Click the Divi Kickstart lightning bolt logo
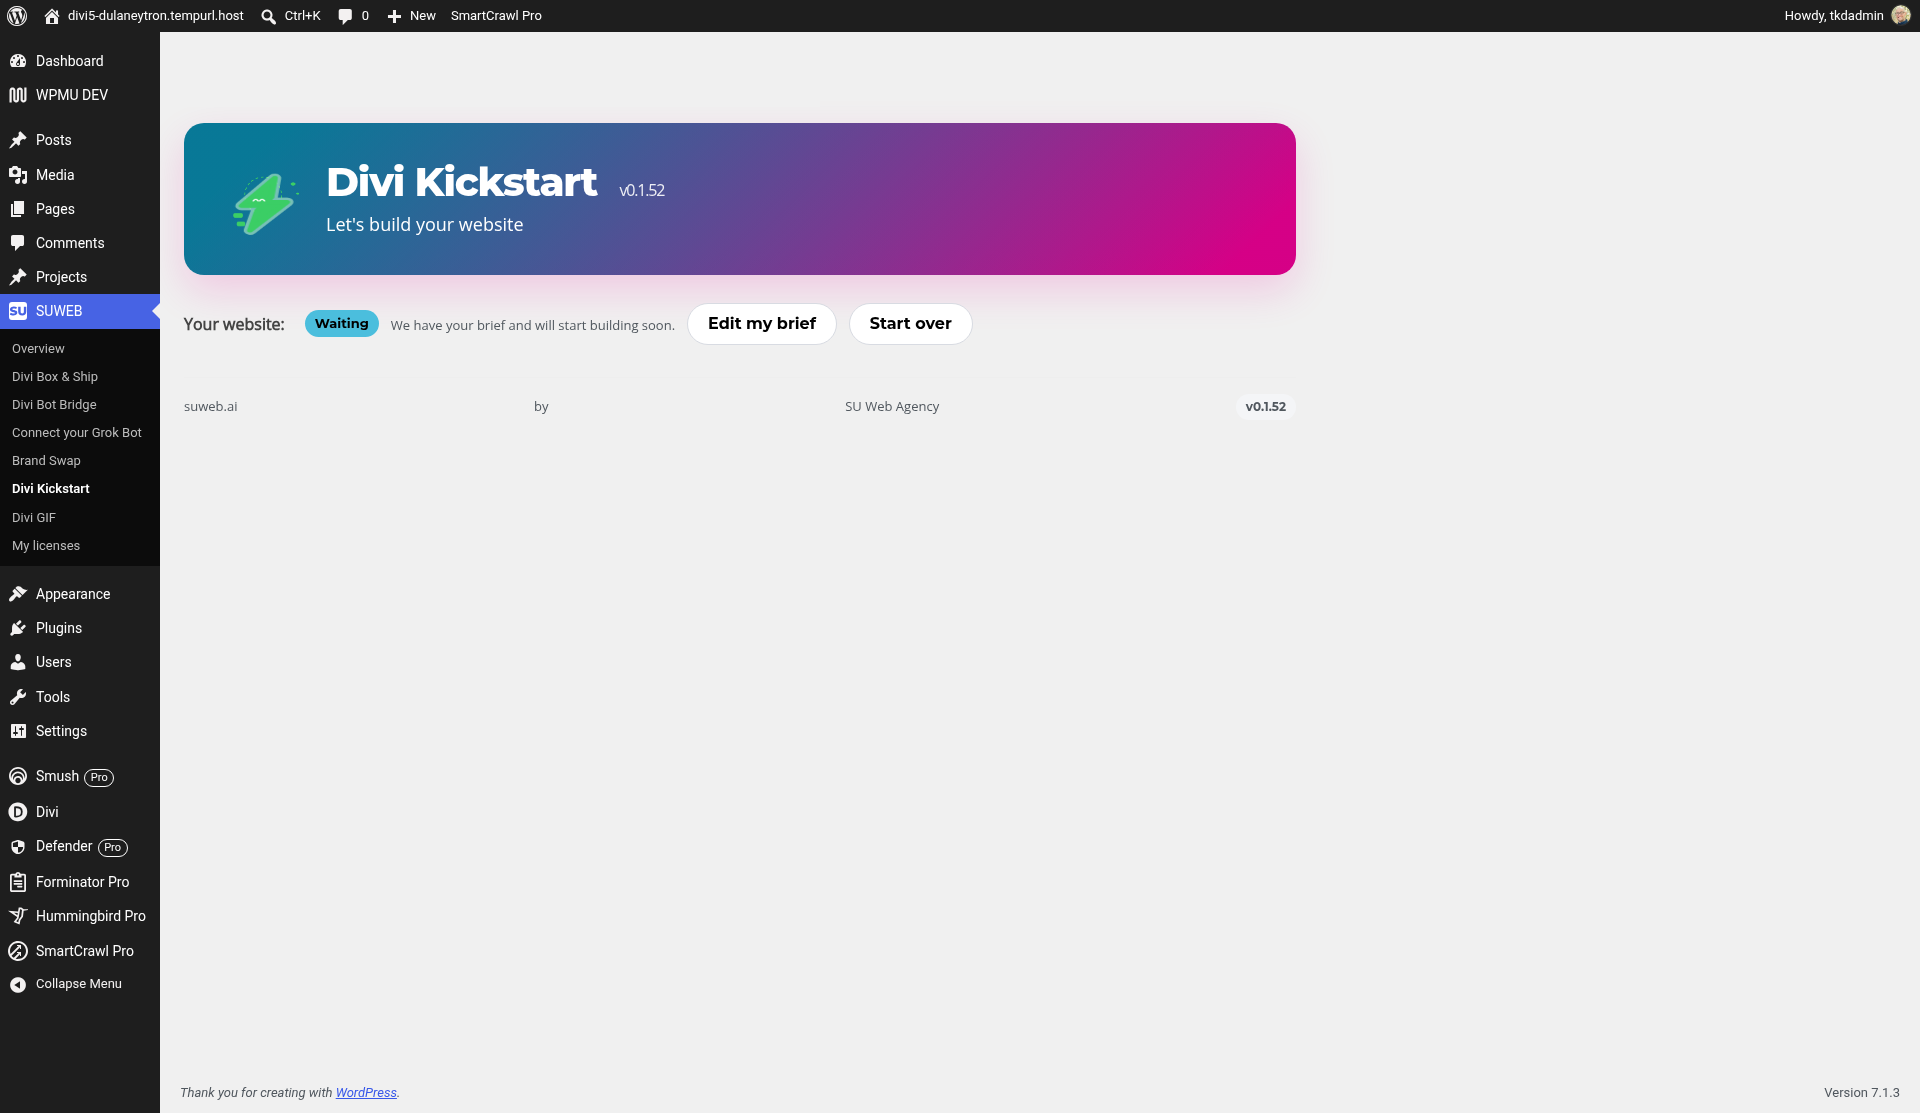Screen dimensions: 1920x1113 click(265, 204)
